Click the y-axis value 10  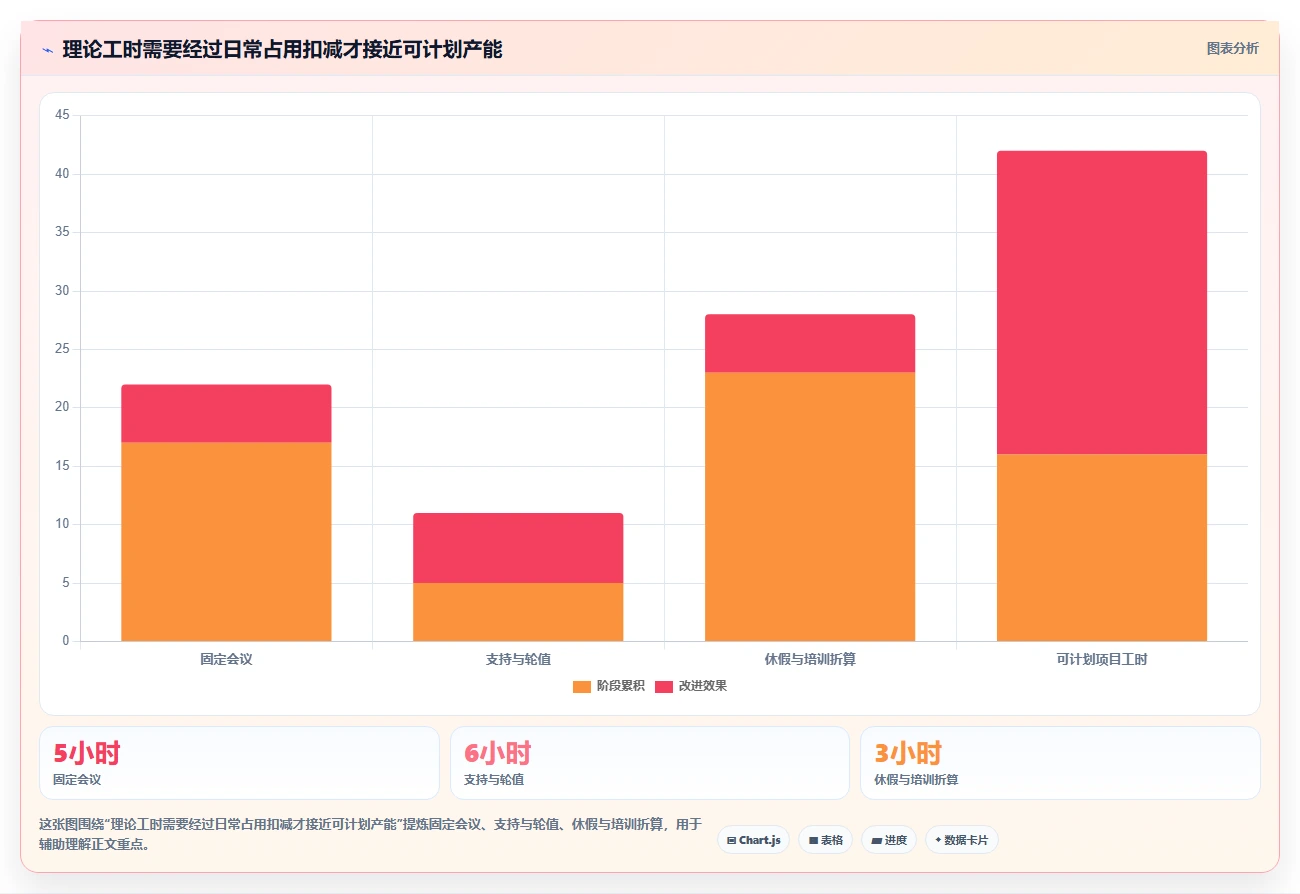62,524
